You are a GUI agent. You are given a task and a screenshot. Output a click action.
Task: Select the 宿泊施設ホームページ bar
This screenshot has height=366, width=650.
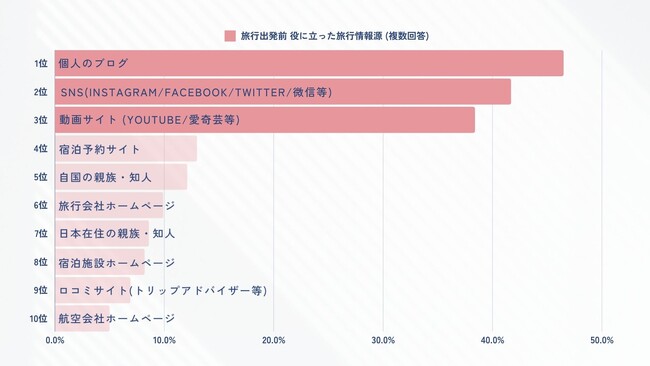pyautogui.click(x=100, y=262)
